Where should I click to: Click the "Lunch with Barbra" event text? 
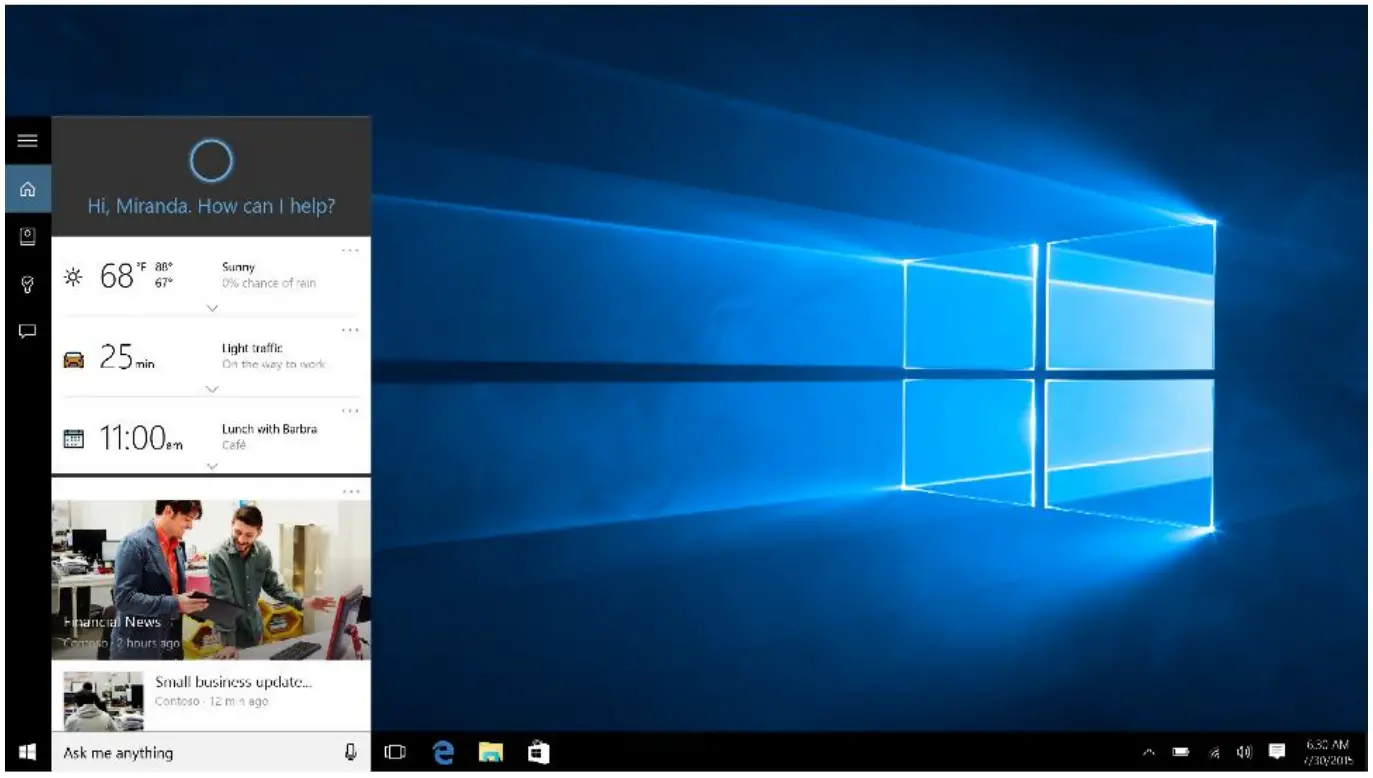[269, 429]
